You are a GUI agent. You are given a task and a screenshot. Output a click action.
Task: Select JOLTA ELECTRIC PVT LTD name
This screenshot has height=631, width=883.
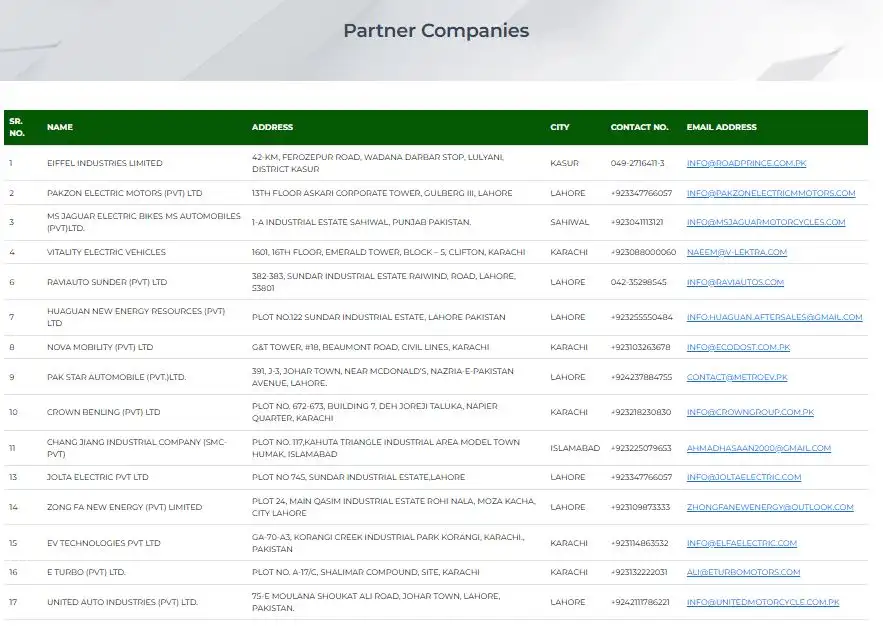98,477
